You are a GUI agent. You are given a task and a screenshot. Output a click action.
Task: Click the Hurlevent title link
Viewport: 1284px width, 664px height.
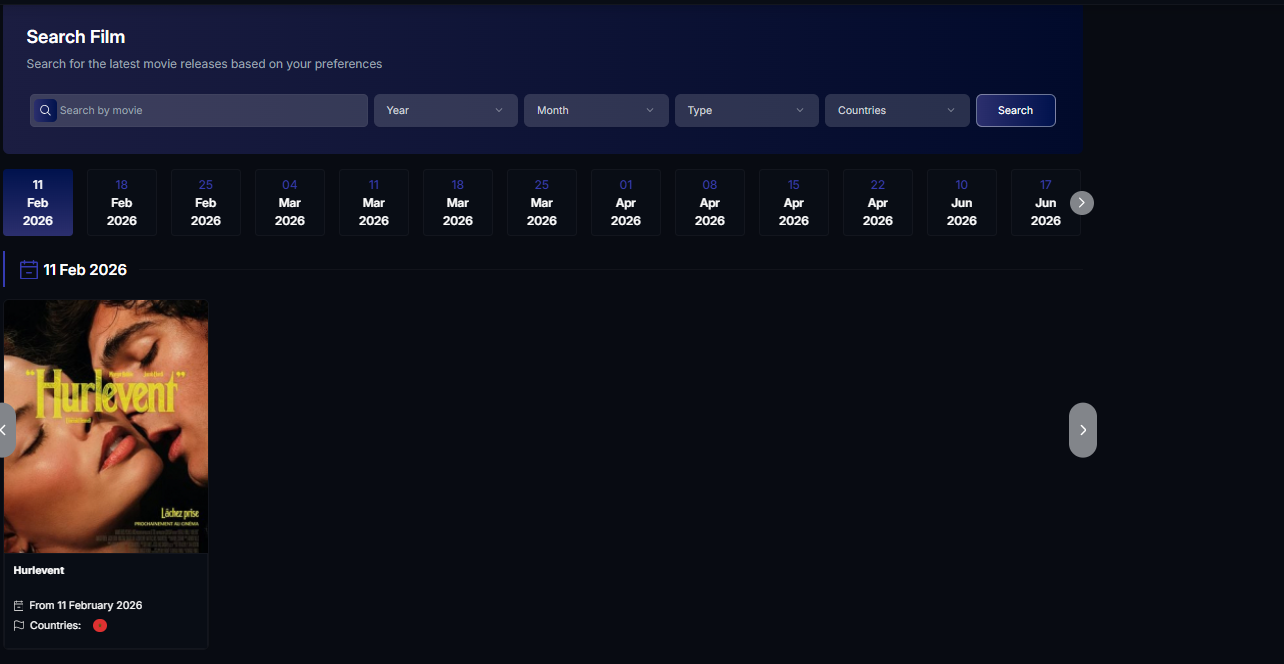pos(39,571)
